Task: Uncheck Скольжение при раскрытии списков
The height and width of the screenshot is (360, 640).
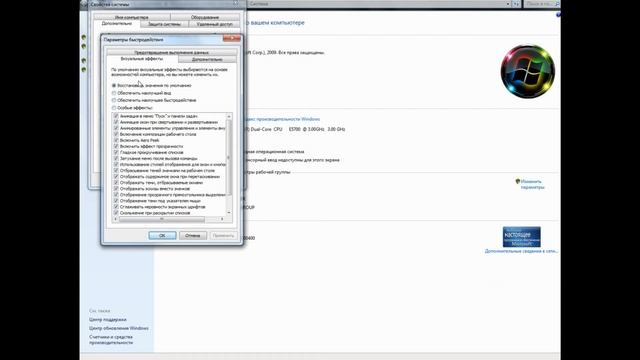Action: tap(116, 213)
